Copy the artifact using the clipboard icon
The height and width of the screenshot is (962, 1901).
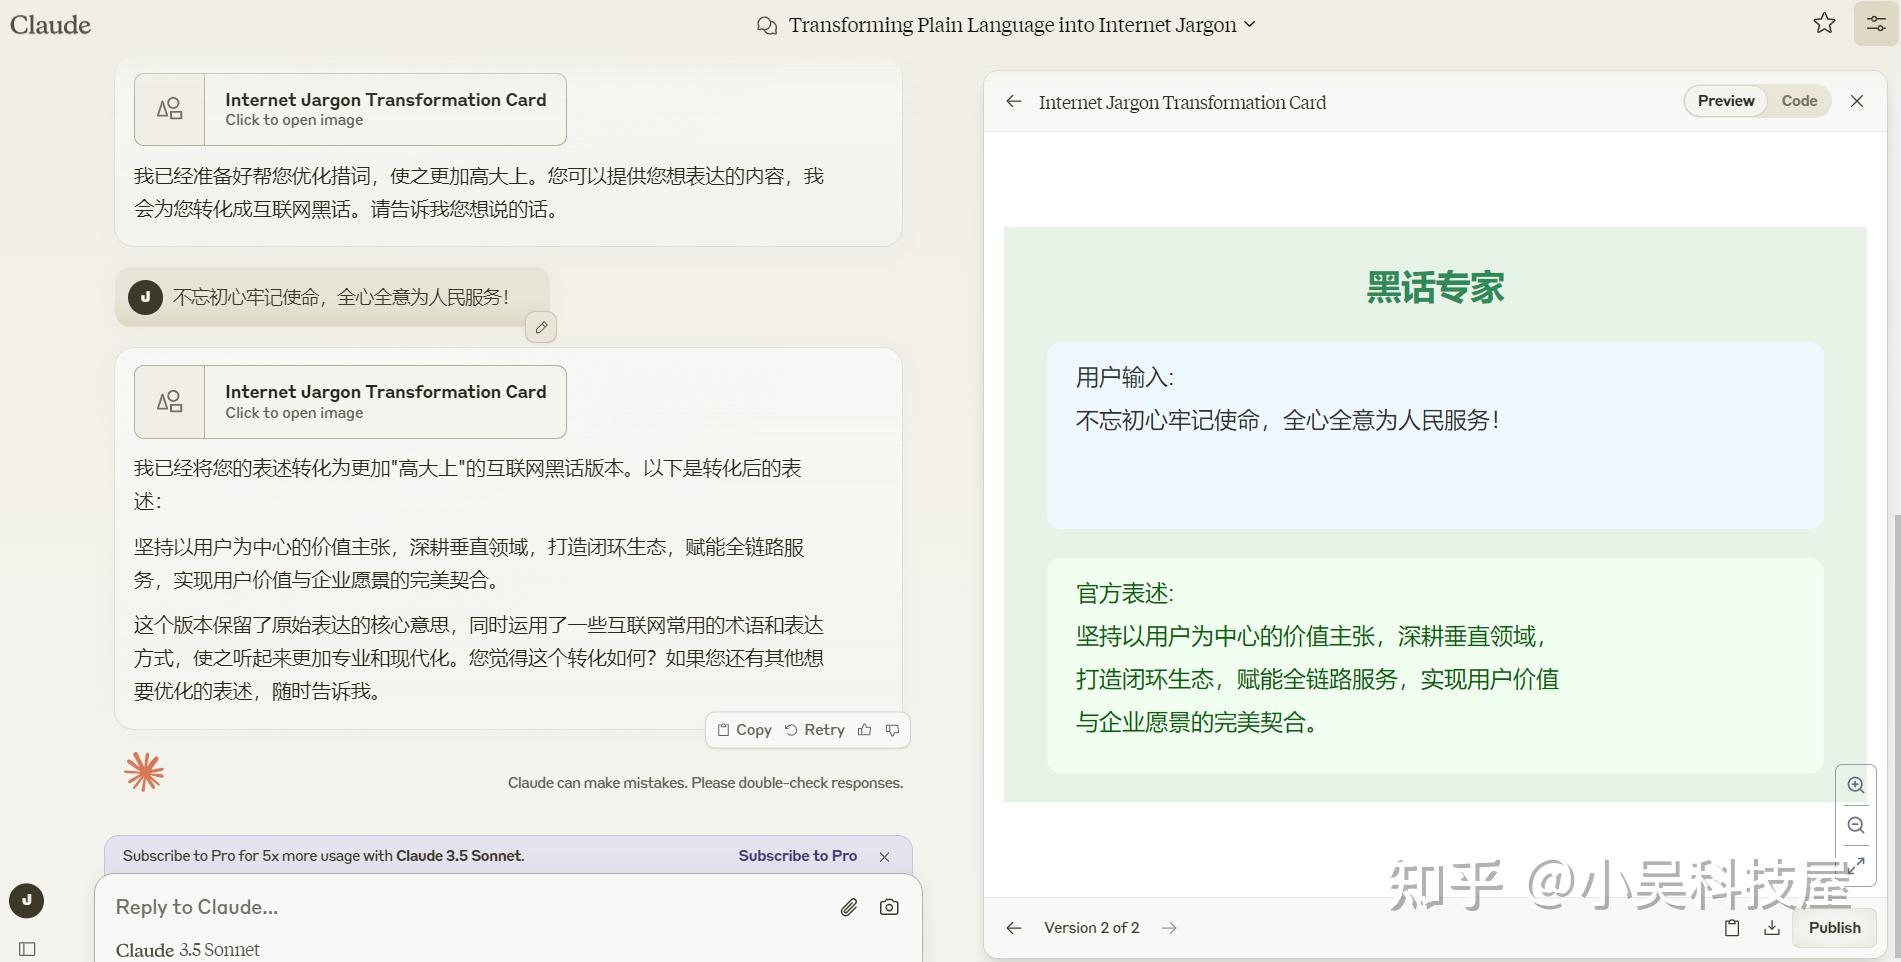(1732, 928)
